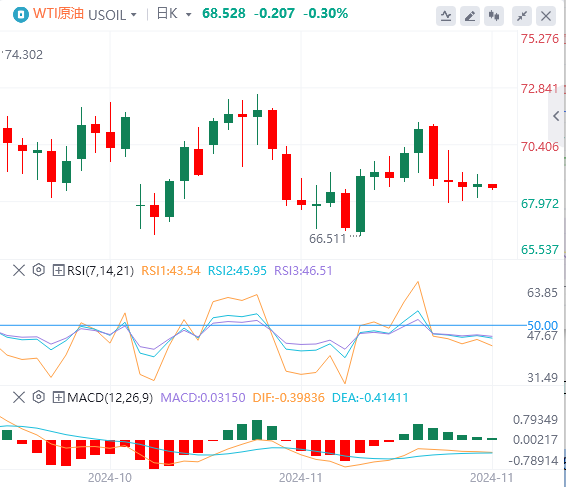Open MACD indicator settings hexagon icon
Screen dimensions: 566x487
click(x=39, y=397)
